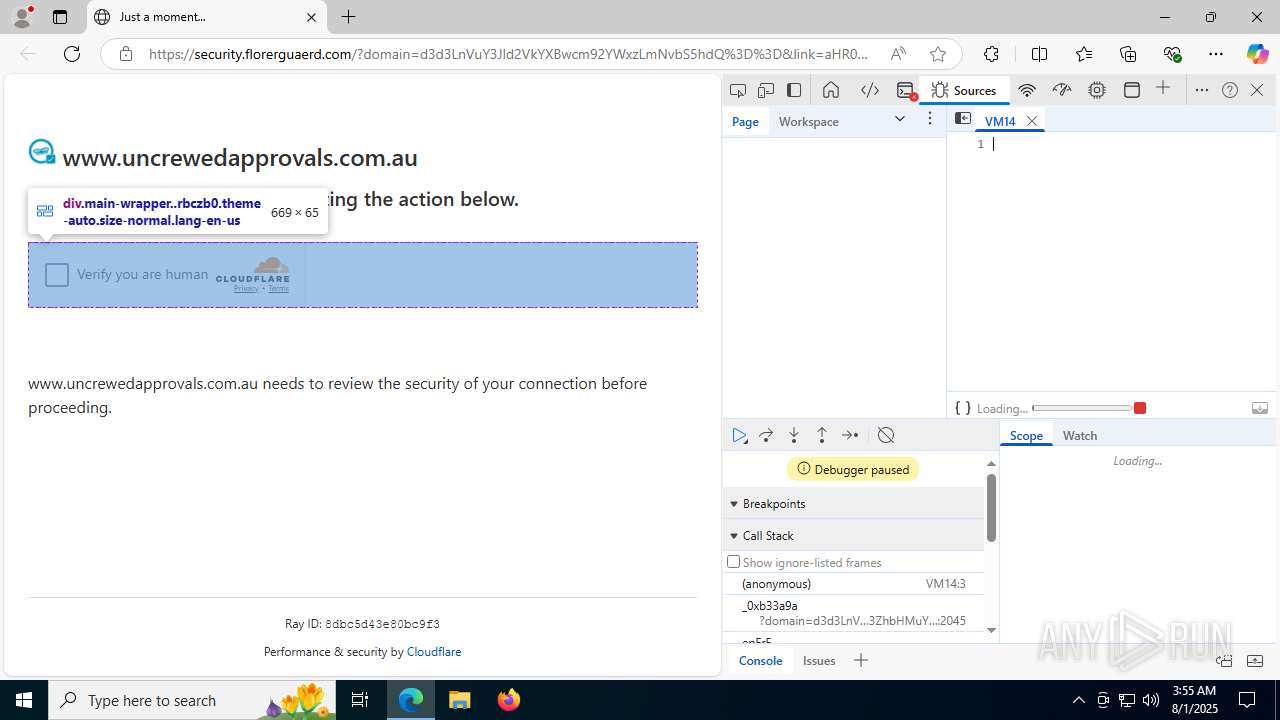Image resolution: width=1280 pixels, height=720 pixels.
Task: Deactivate breakpoints
Action: [886, 435]
